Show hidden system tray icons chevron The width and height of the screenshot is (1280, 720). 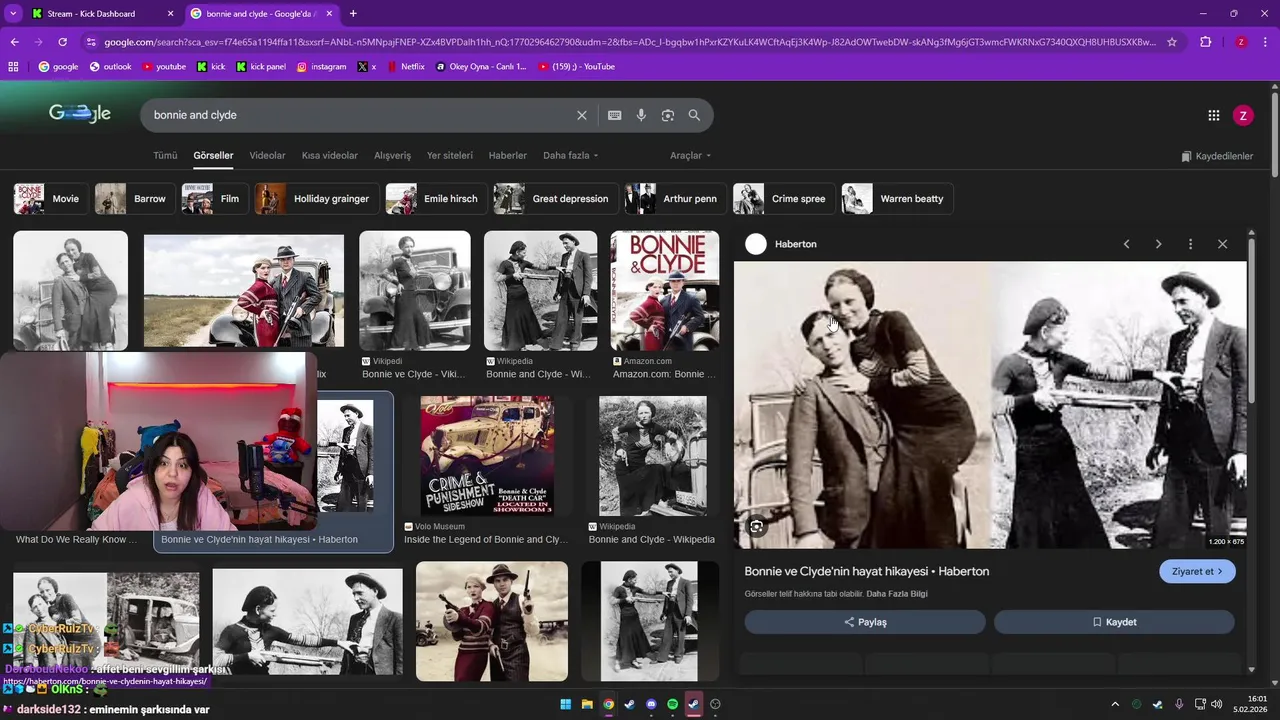(1115, 704)
